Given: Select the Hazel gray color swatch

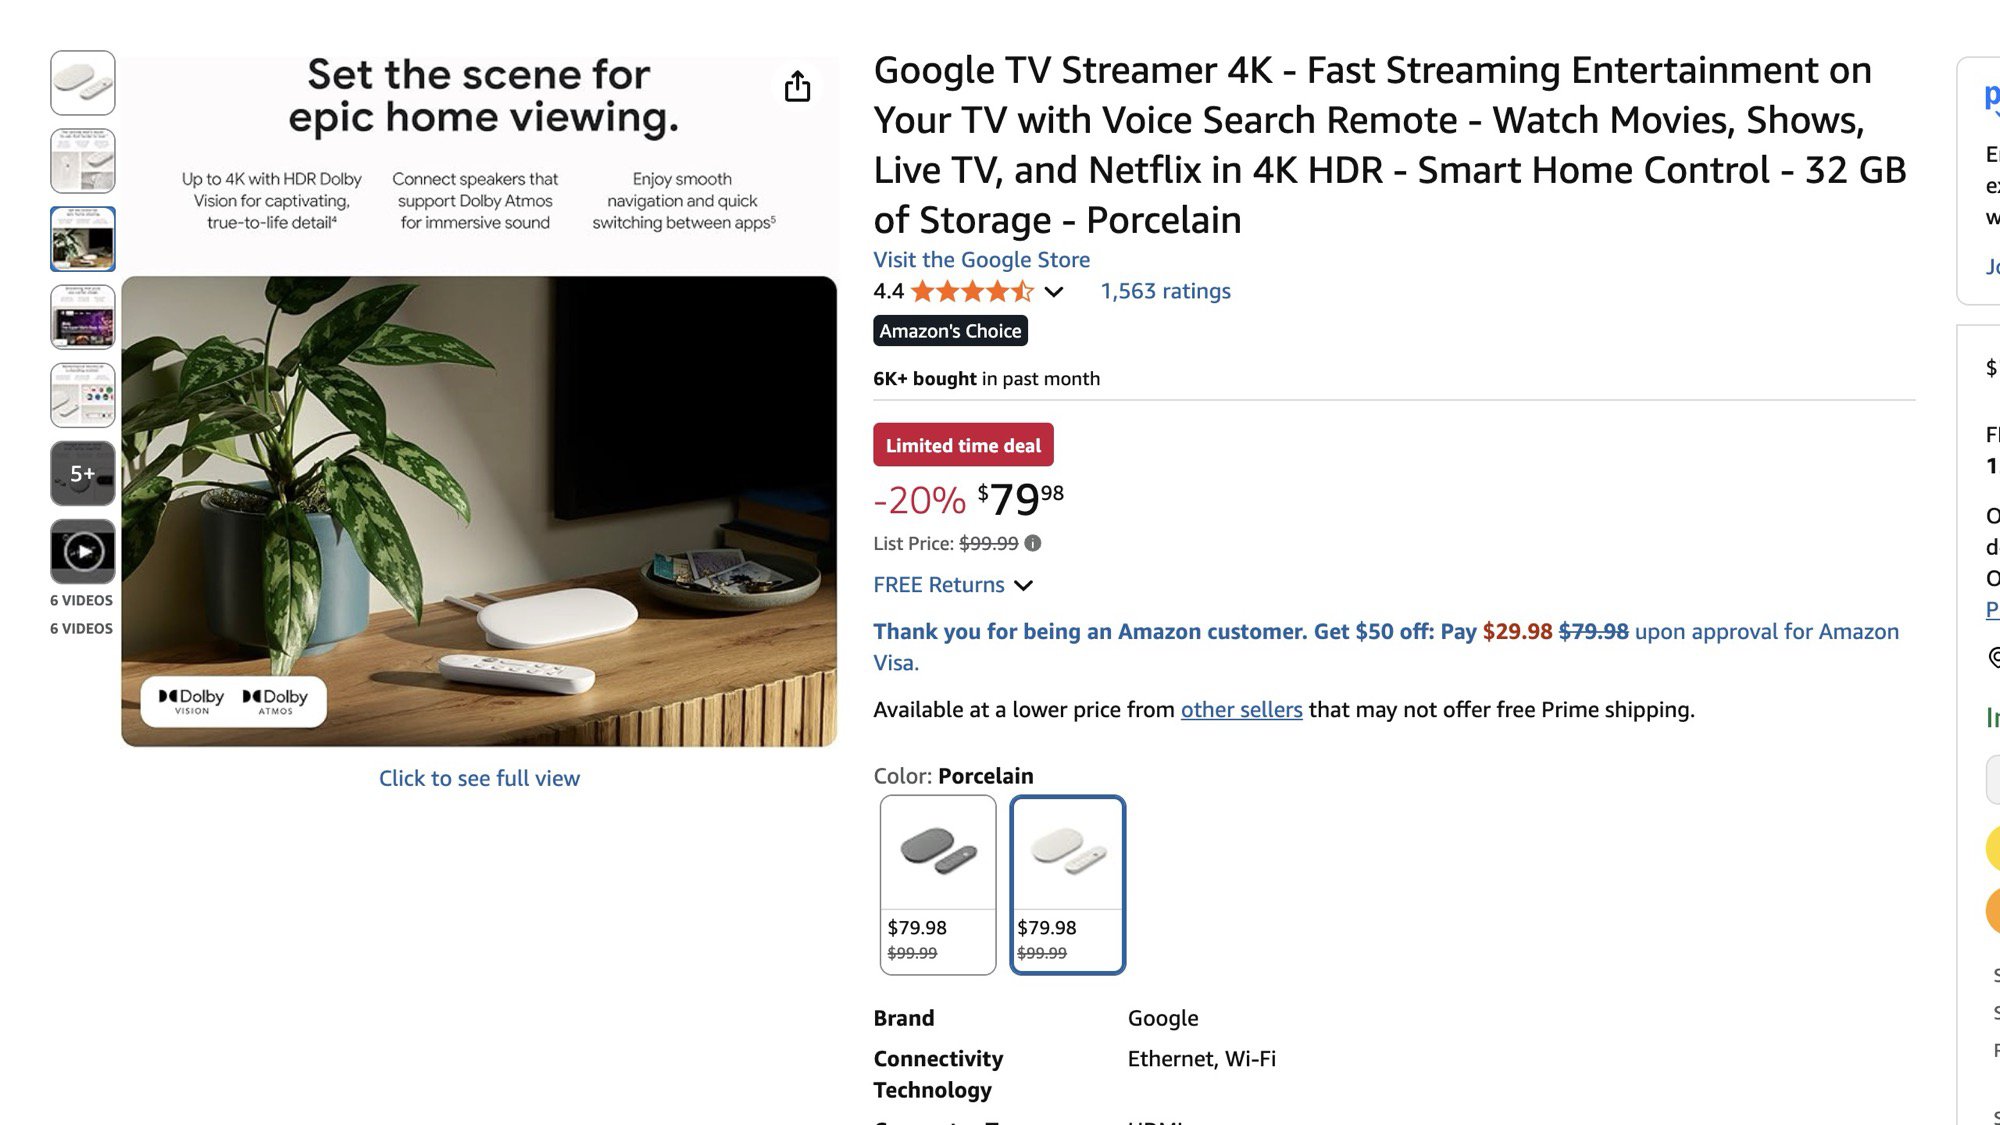Looking at the screenshot, I should pos(937,884).
